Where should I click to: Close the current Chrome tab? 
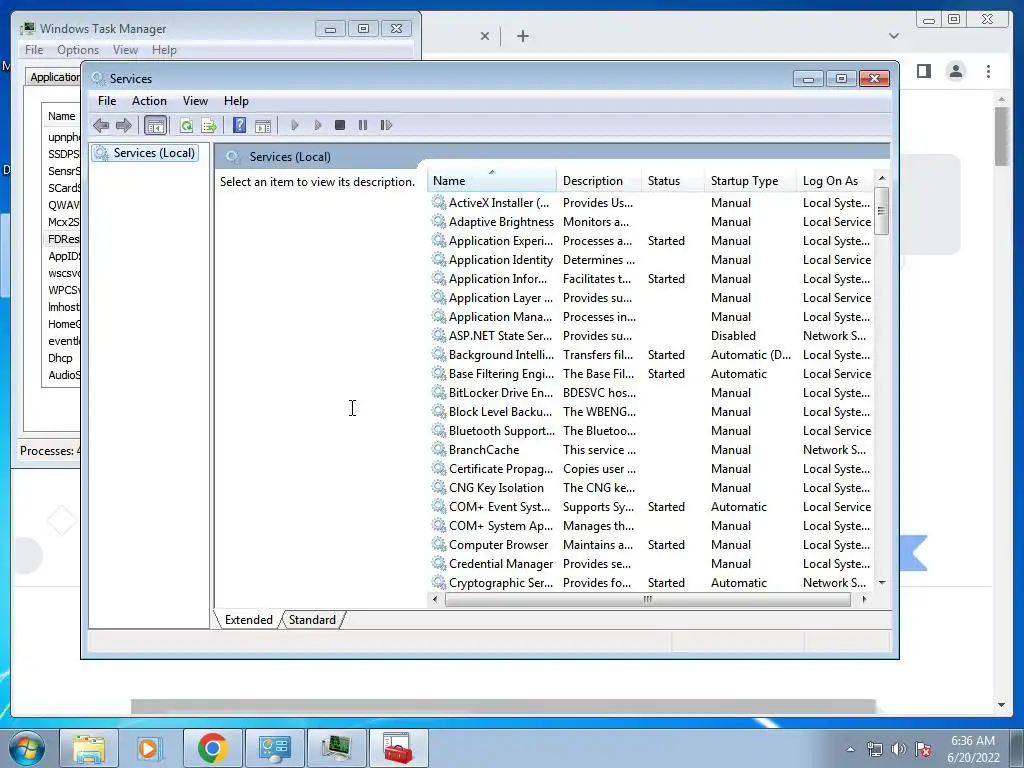[x=485, y=36]
